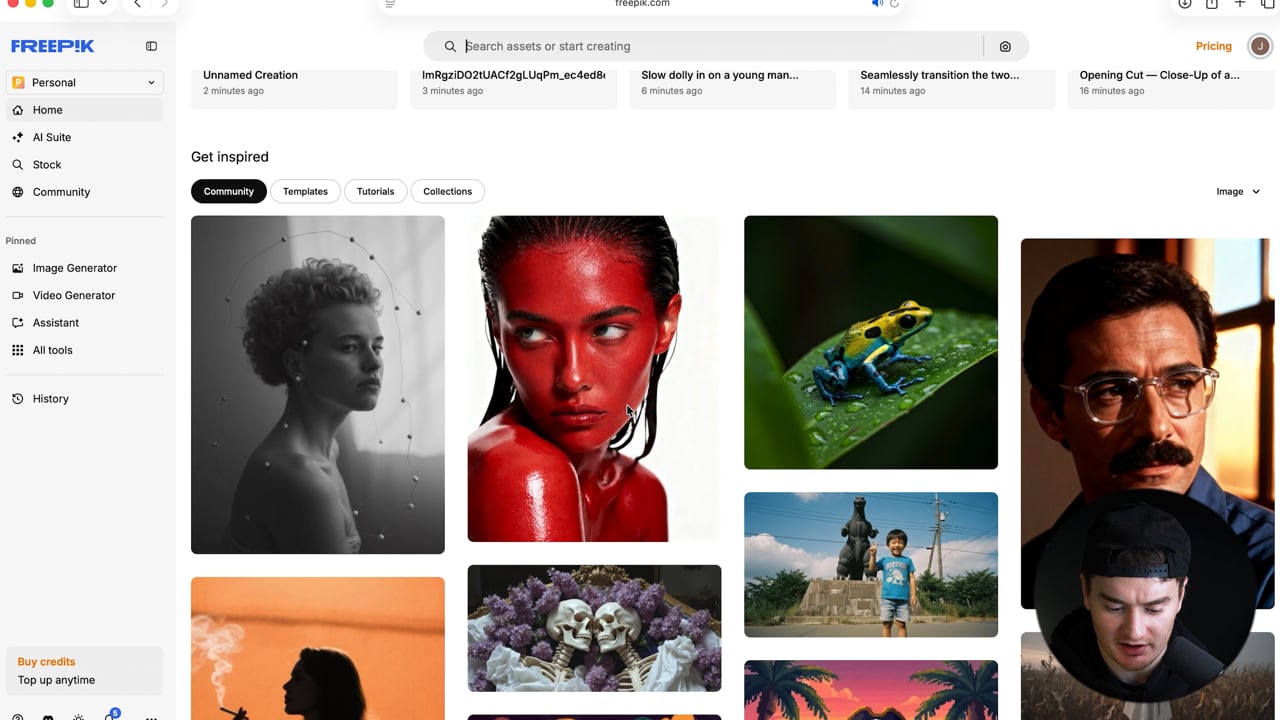Select the Community tab
Screen dimensions: 1280x720
pyautogui.click(x=229, y=191)
